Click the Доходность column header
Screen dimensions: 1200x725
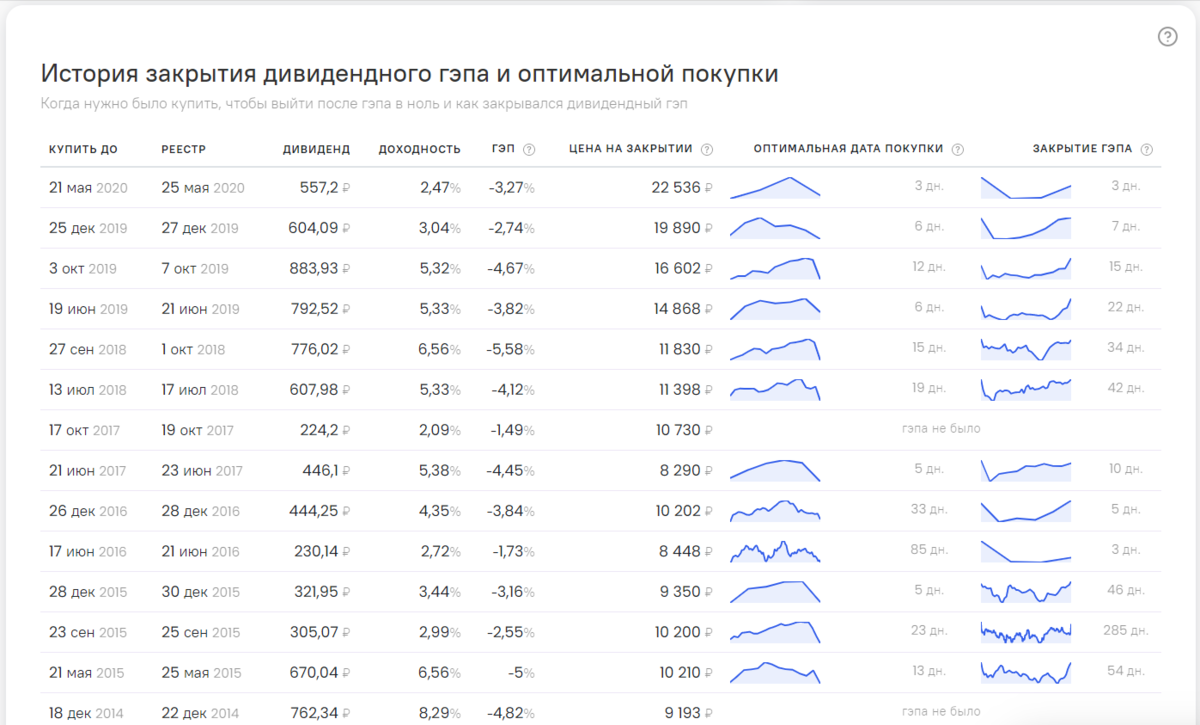419,149
